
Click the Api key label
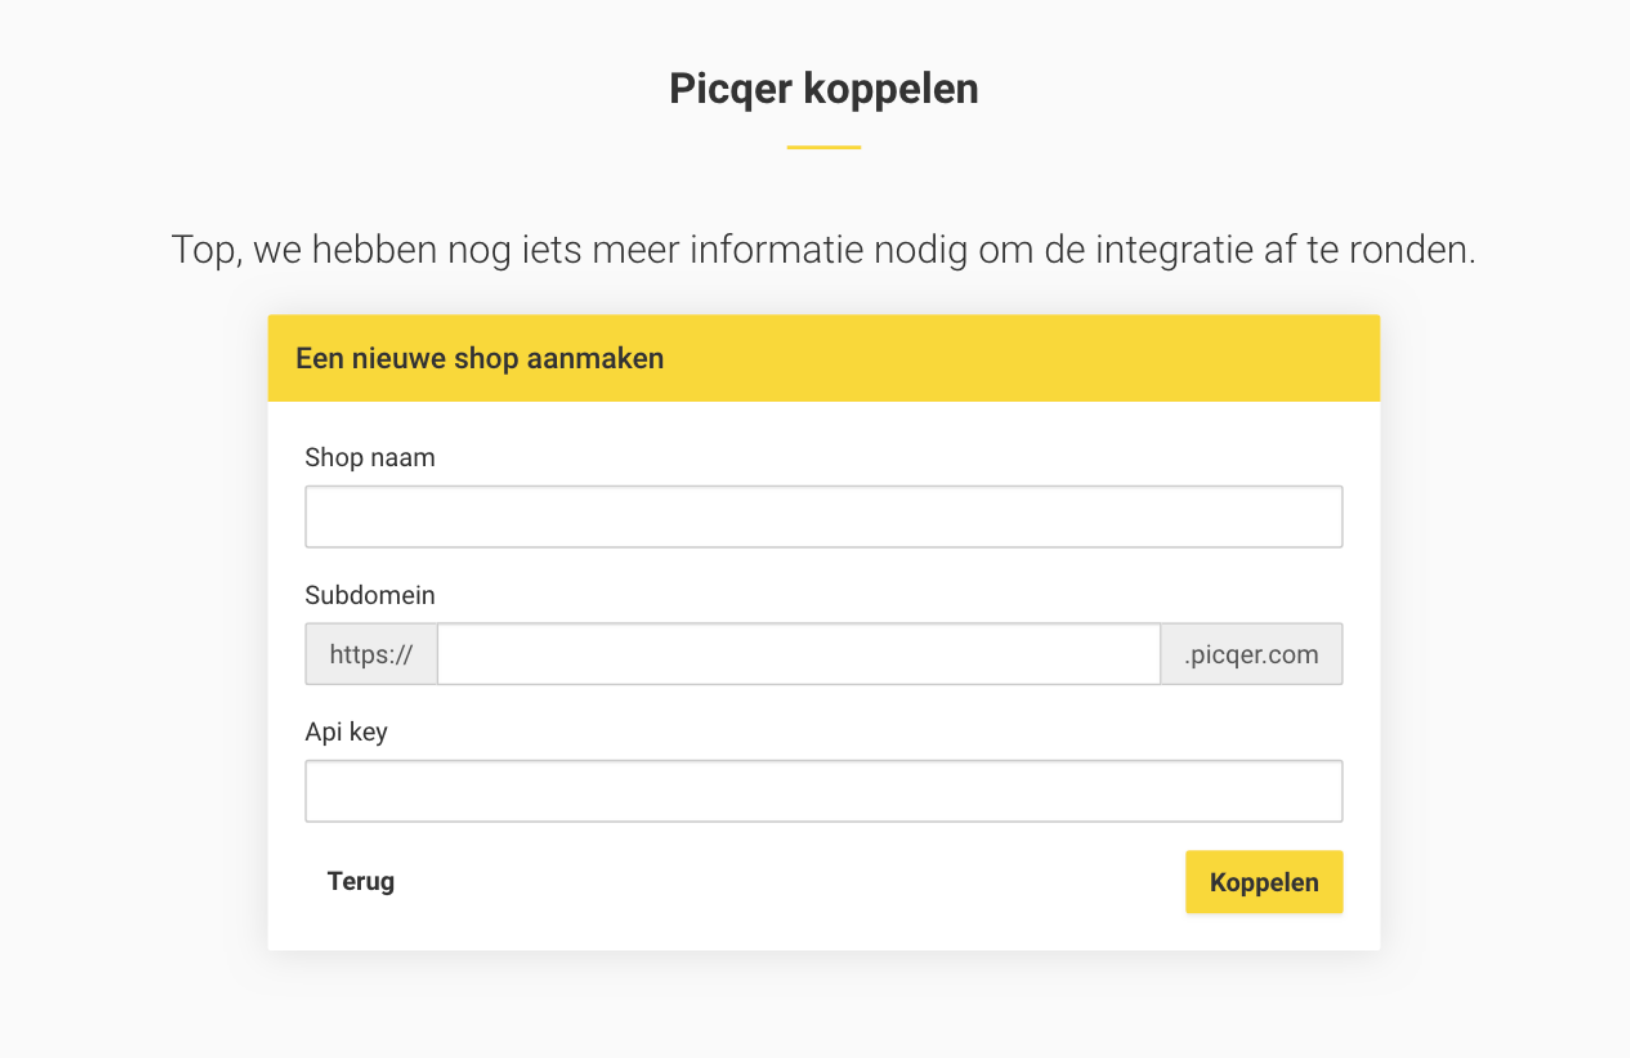pos(346,732)
